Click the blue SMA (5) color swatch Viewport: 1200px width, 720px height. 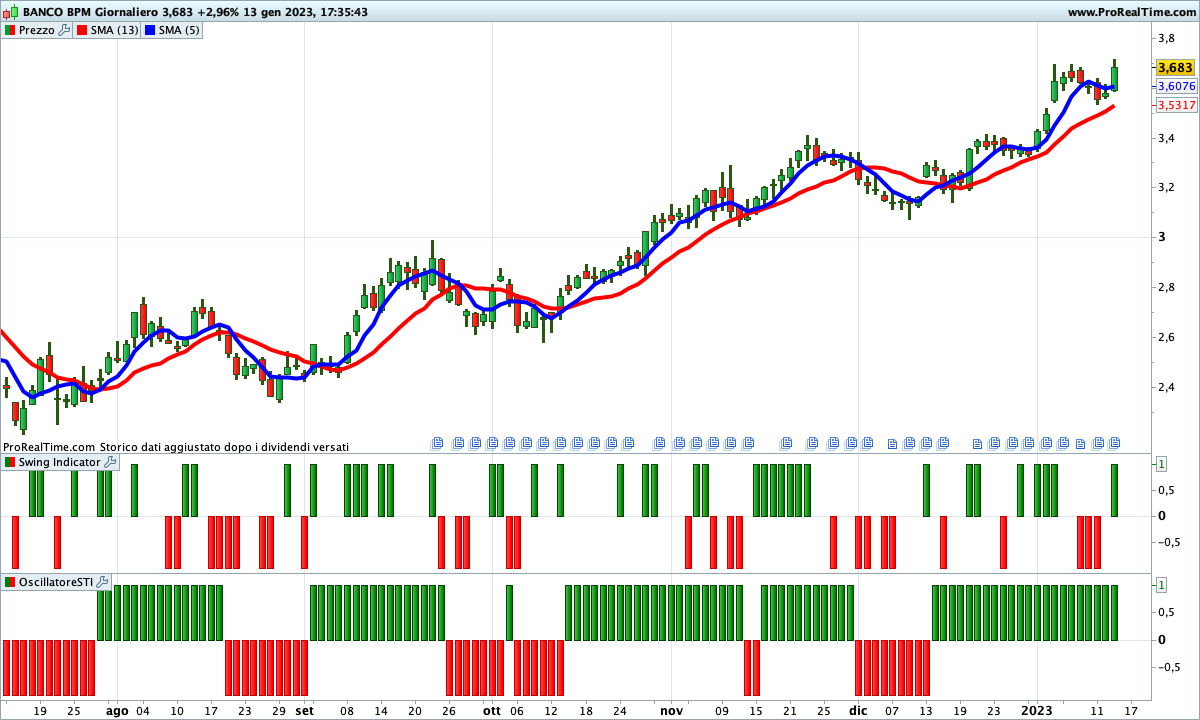(150, 30)
